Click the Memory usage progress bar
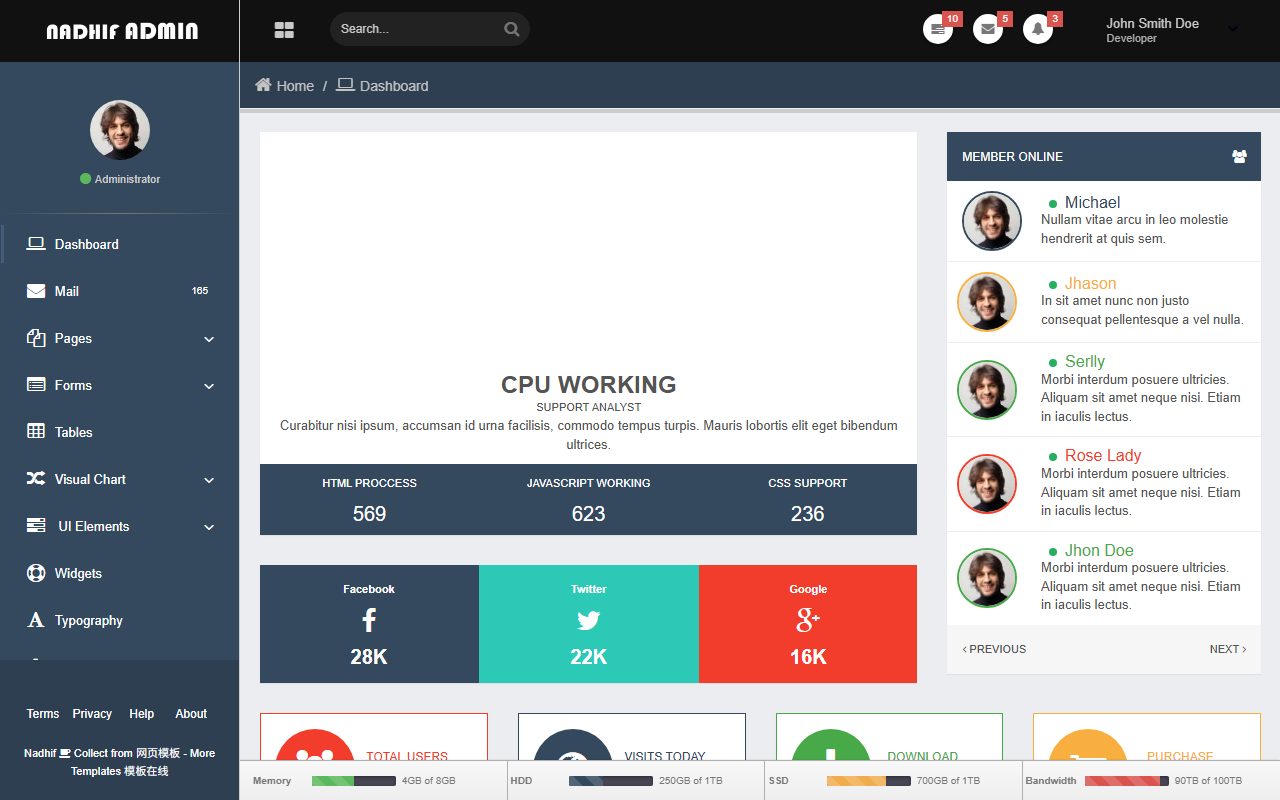This screenshot has height=800, width=1280. (354, 781)
